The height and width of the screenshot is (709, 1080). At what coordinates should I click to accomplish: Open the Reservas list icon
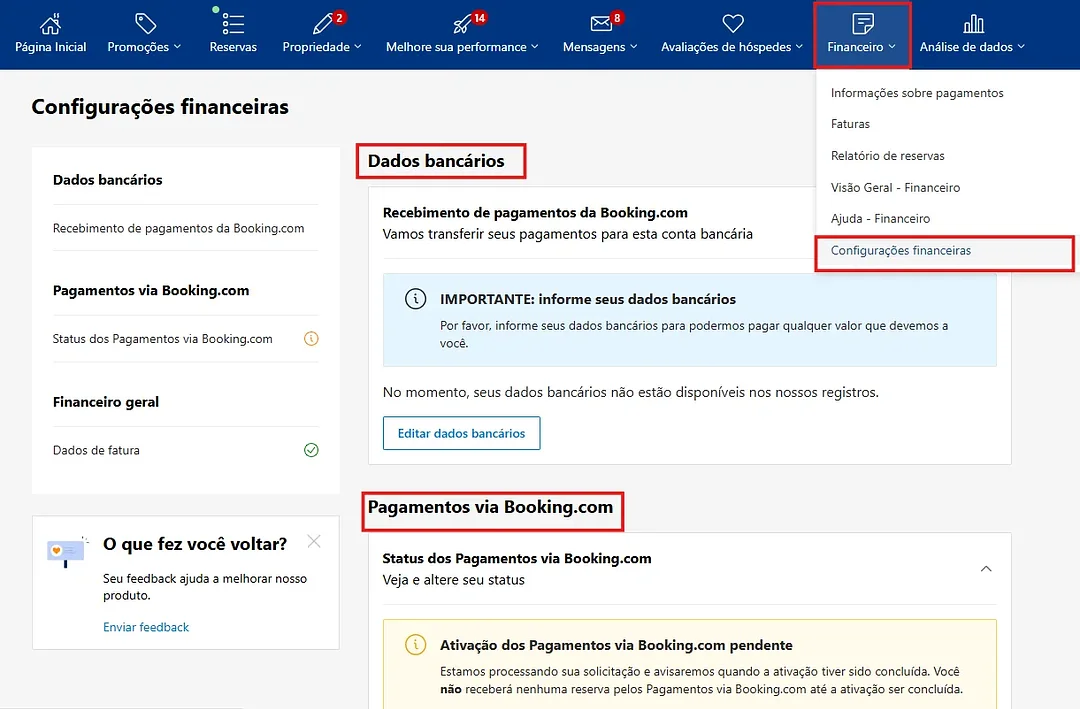point(233,24)
